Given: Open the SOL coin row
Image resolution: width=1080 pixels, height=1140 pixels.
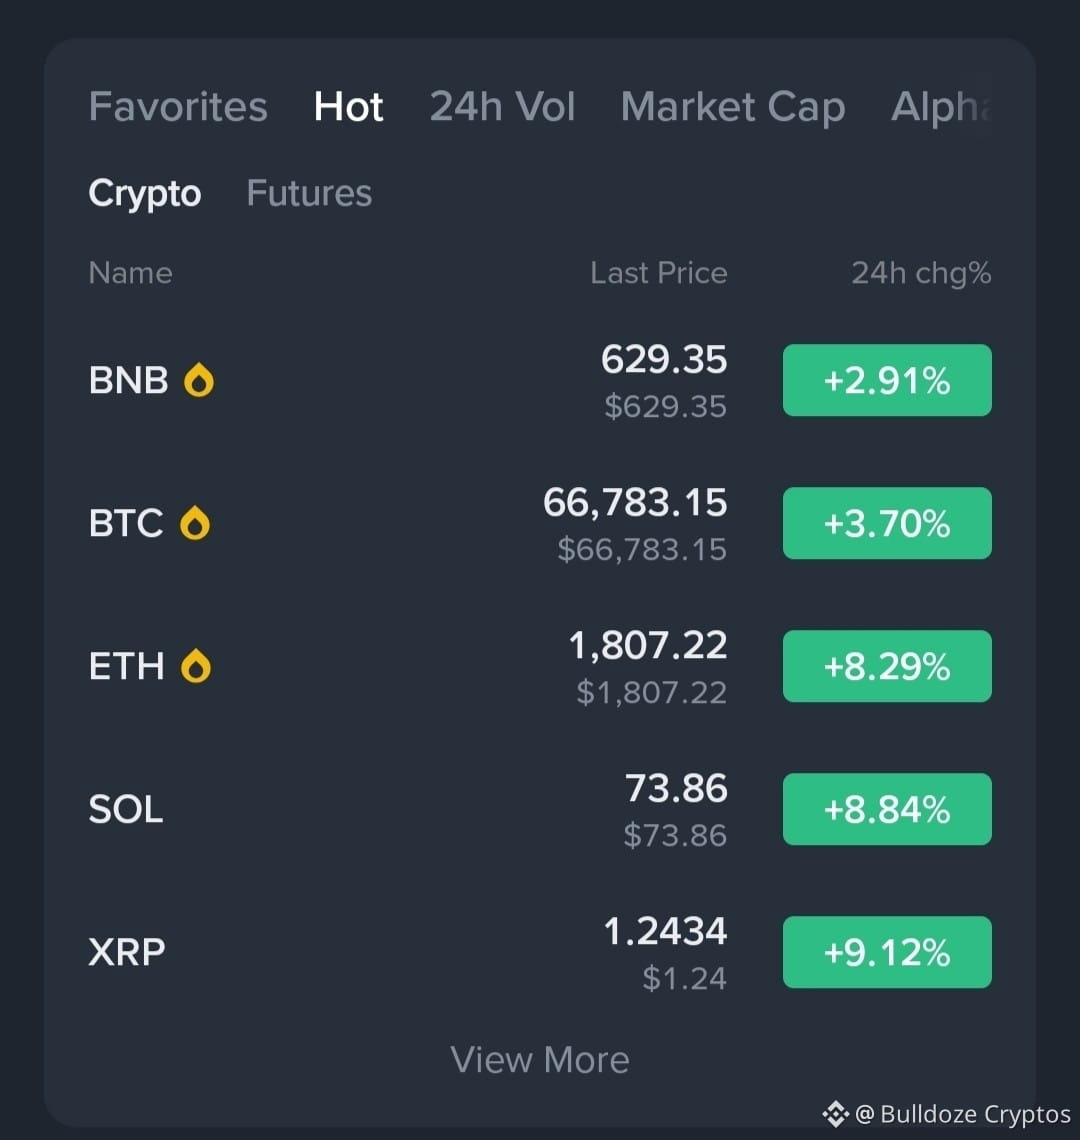Looking at the screenshot, I should (x=540, y=809).
